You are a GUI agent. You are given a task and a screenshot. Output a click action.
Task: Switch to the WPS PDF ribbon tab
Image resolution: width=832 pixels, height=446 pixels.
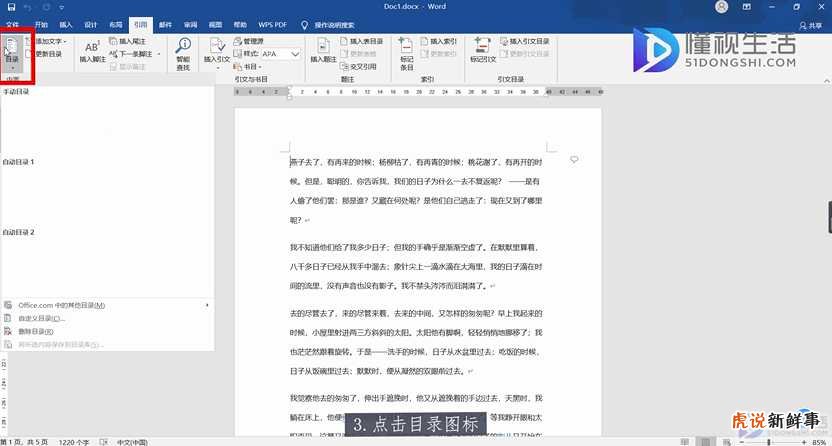click(272, 25)
